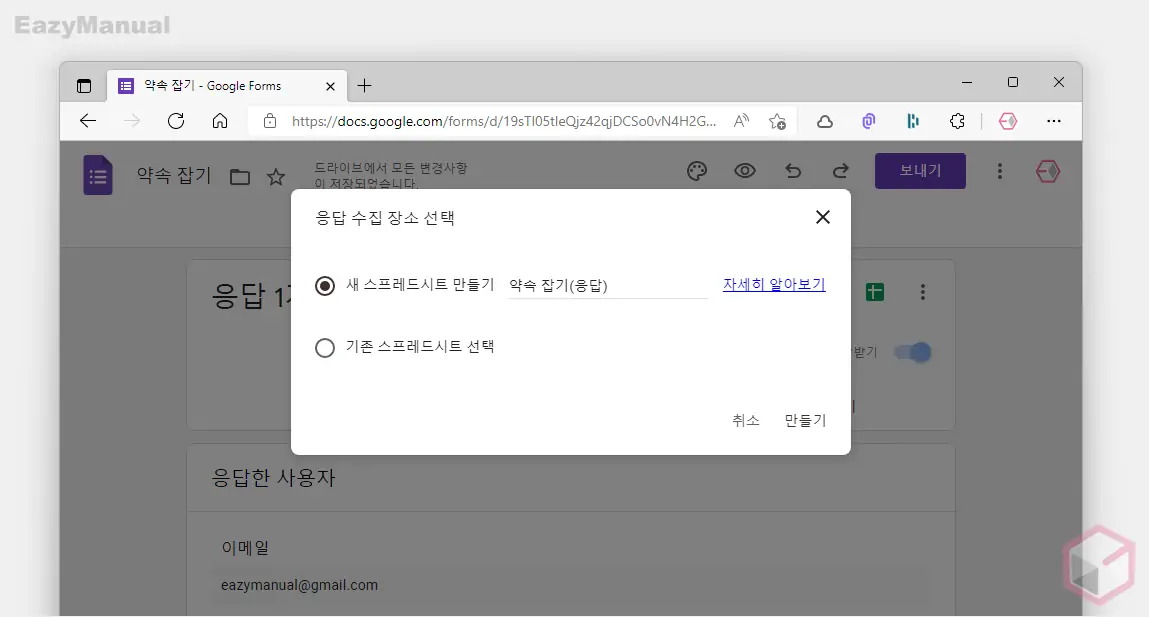This screenshot has height=617, width=1149.
Task: Select the existing spreadsheet radio button
Action: pos(325,347)
